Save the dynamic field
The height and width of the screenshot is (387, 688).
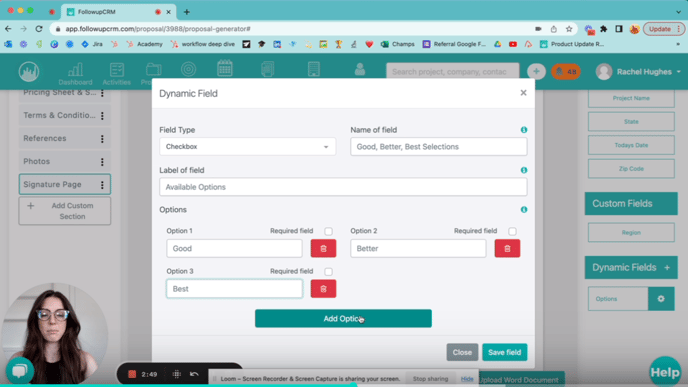click(505, 352)
